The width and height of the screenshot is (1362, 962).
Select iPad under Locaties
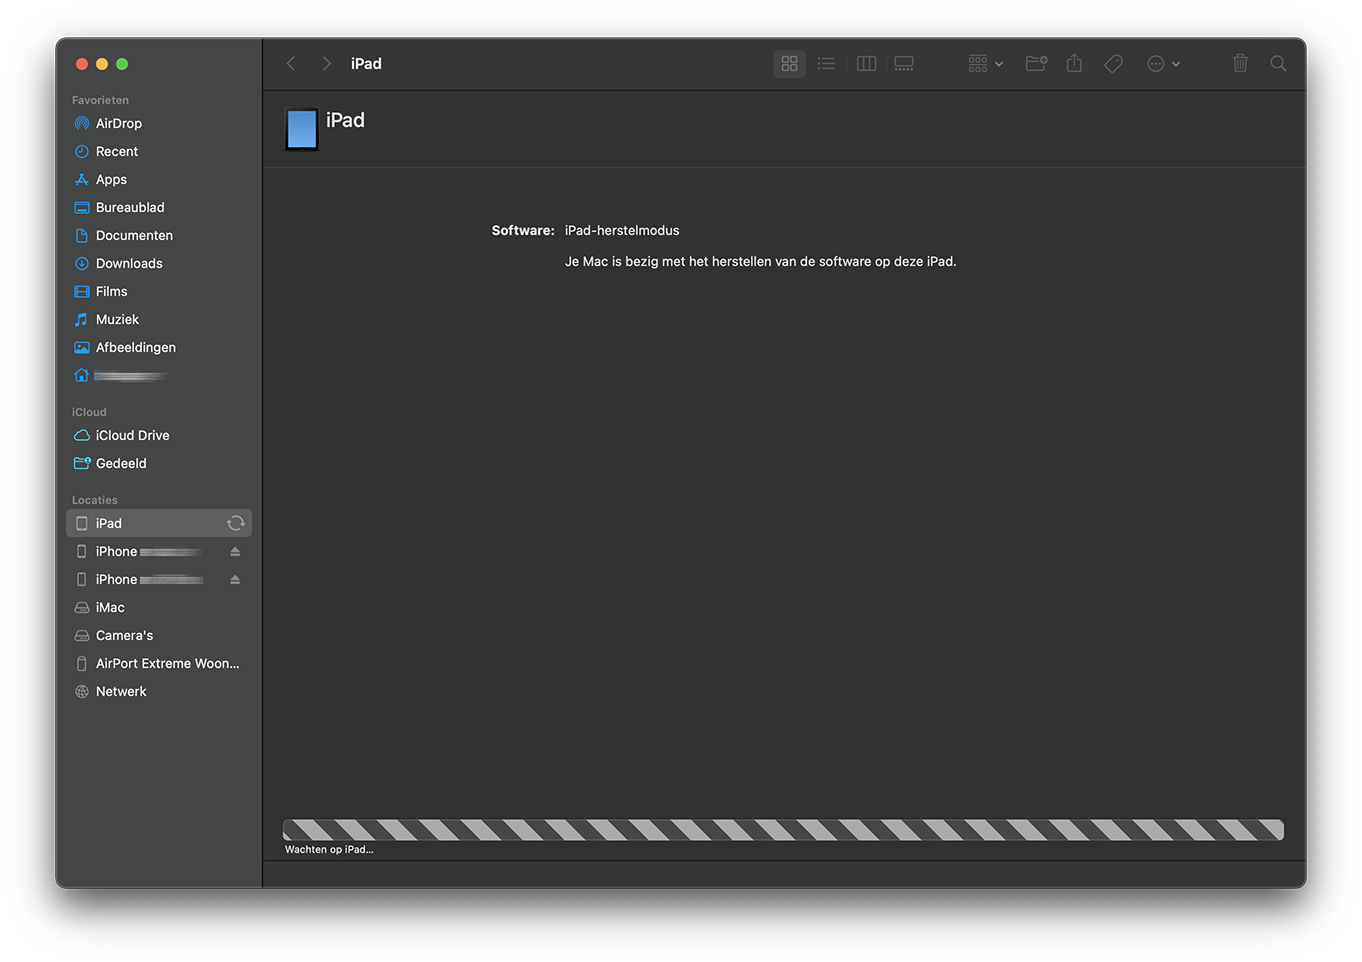coord(159,523)
